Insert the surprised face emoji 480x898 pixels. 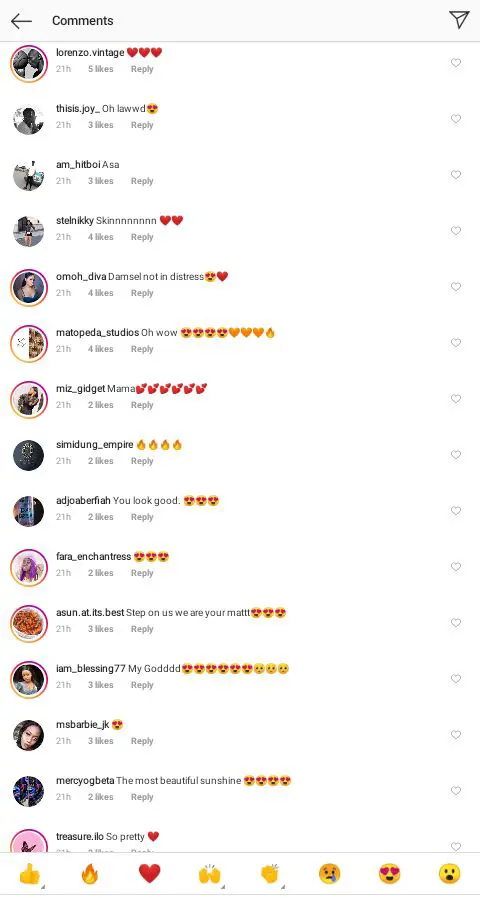(450, 874)
